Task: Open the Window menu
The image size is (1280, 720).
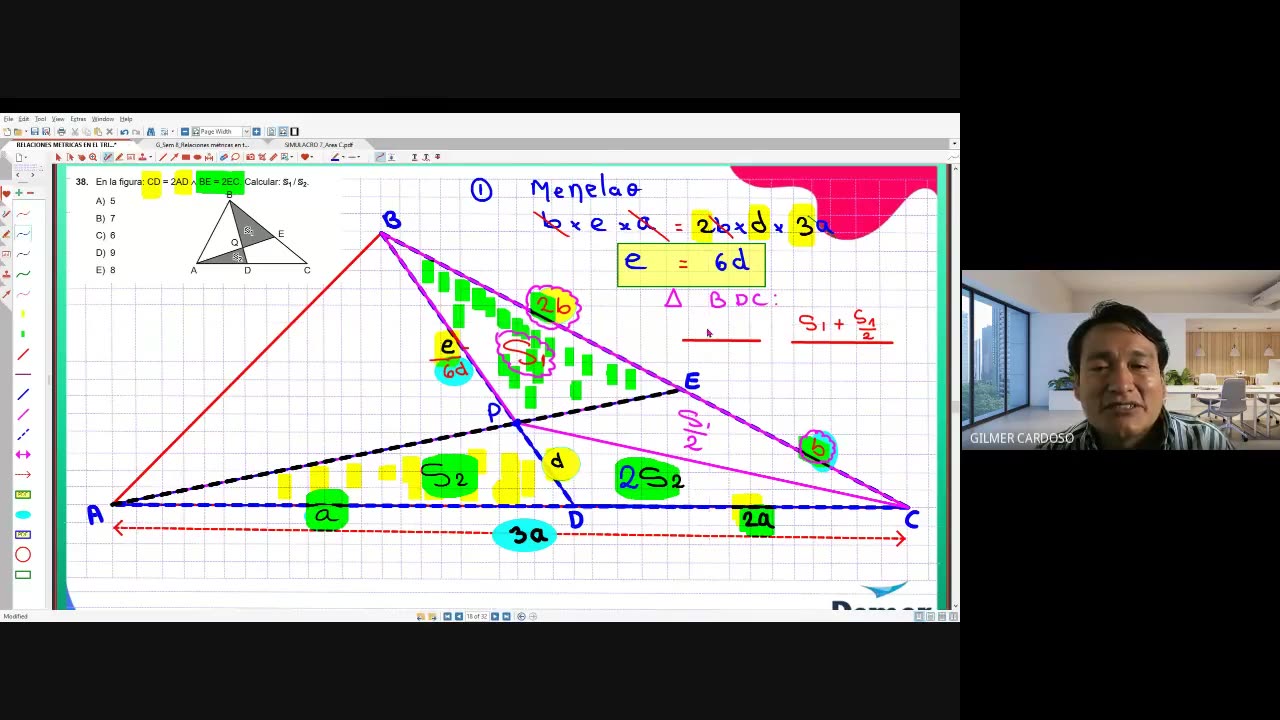Action: click(103, 119)
